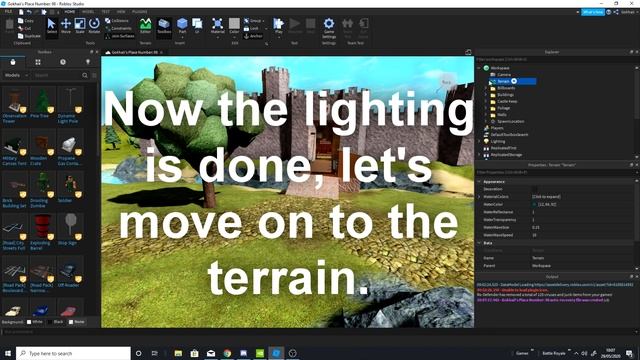
Task: Click the Group button
Action: [254, 20]
